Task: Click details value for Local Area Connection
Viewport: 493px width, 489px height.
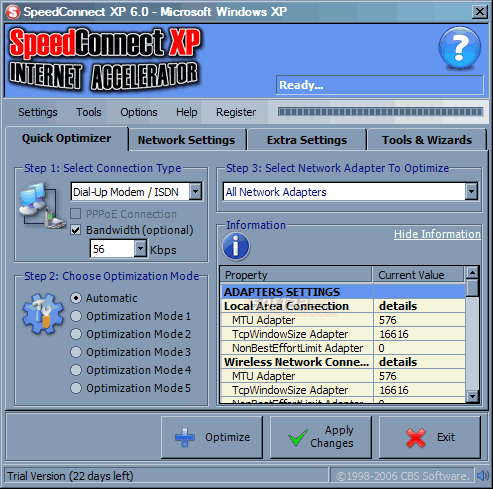Action: pos(398,306)
